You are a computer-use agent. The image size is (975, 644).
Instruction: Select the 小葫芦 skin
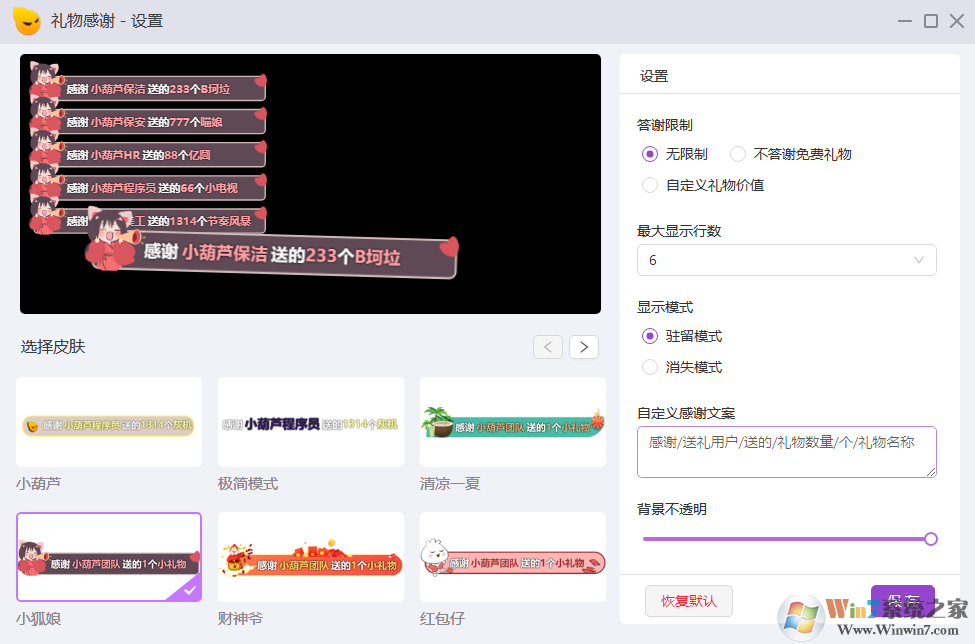[108, 422]
